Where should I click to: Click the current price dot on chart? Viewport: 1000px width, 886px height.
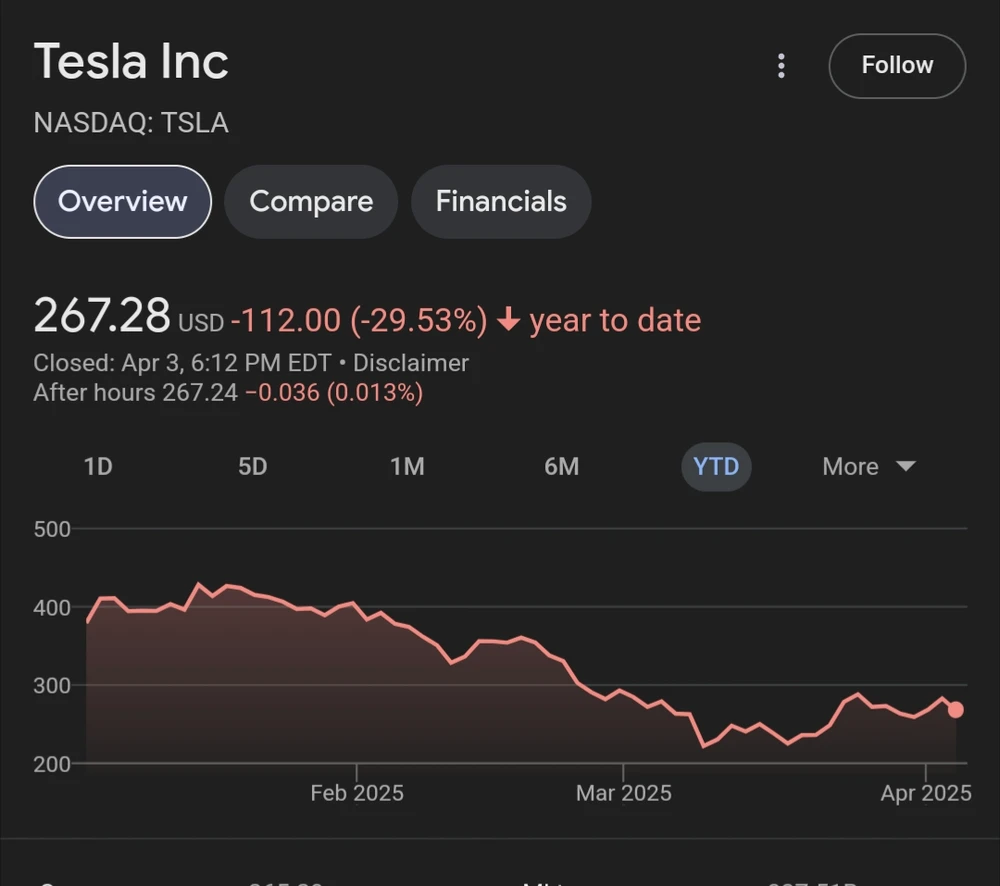click(956, 710)
